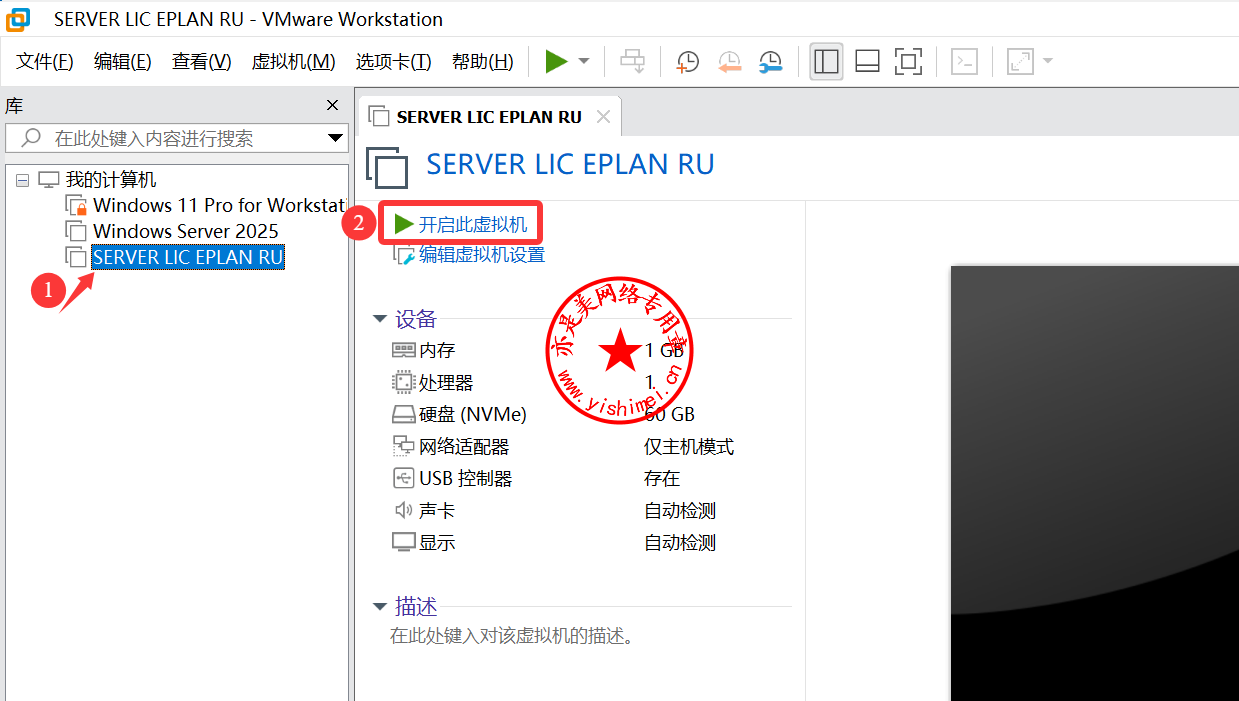Toggle the library sidebar view

(826, 62)
